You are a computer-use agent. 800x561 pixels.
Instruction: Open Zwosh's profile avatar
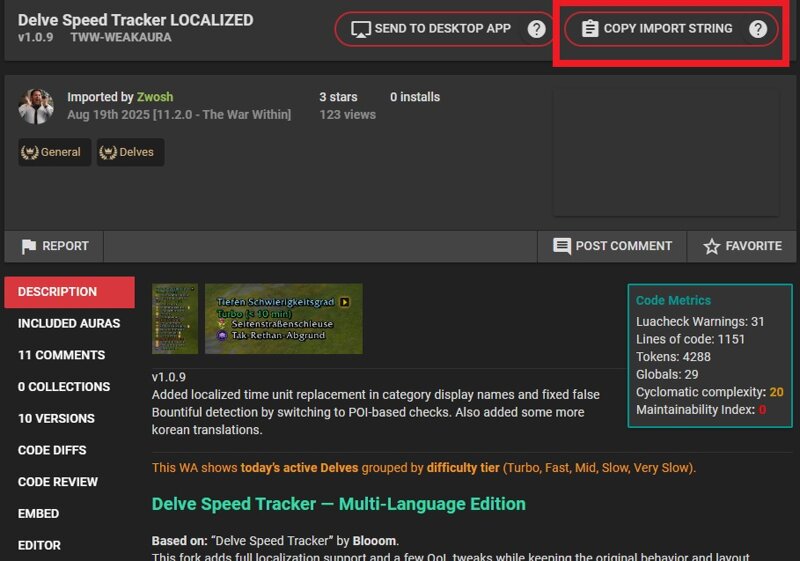tap(36, 106)
